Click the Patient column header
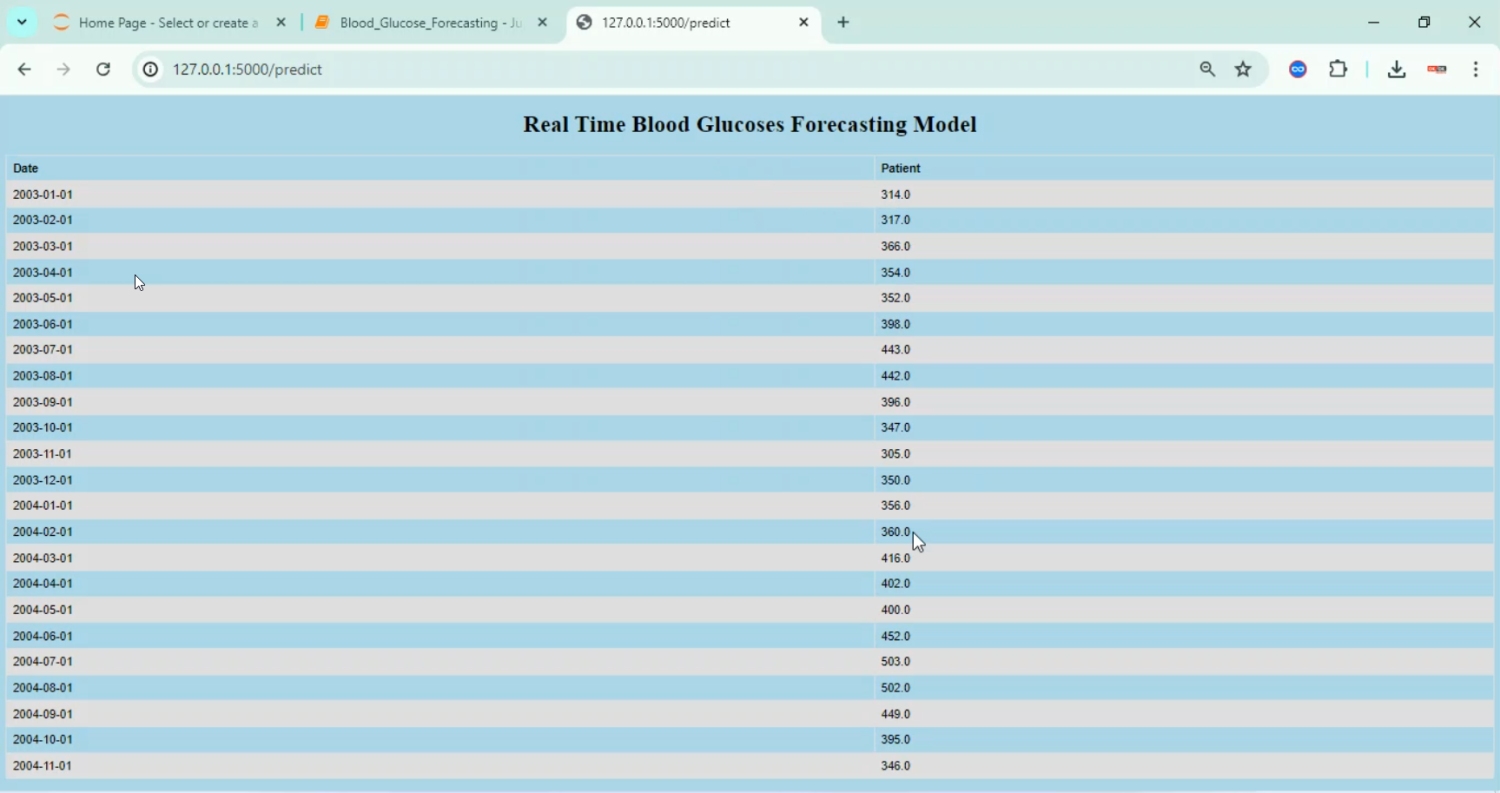1500x793 pixels. tap(900, 168)
